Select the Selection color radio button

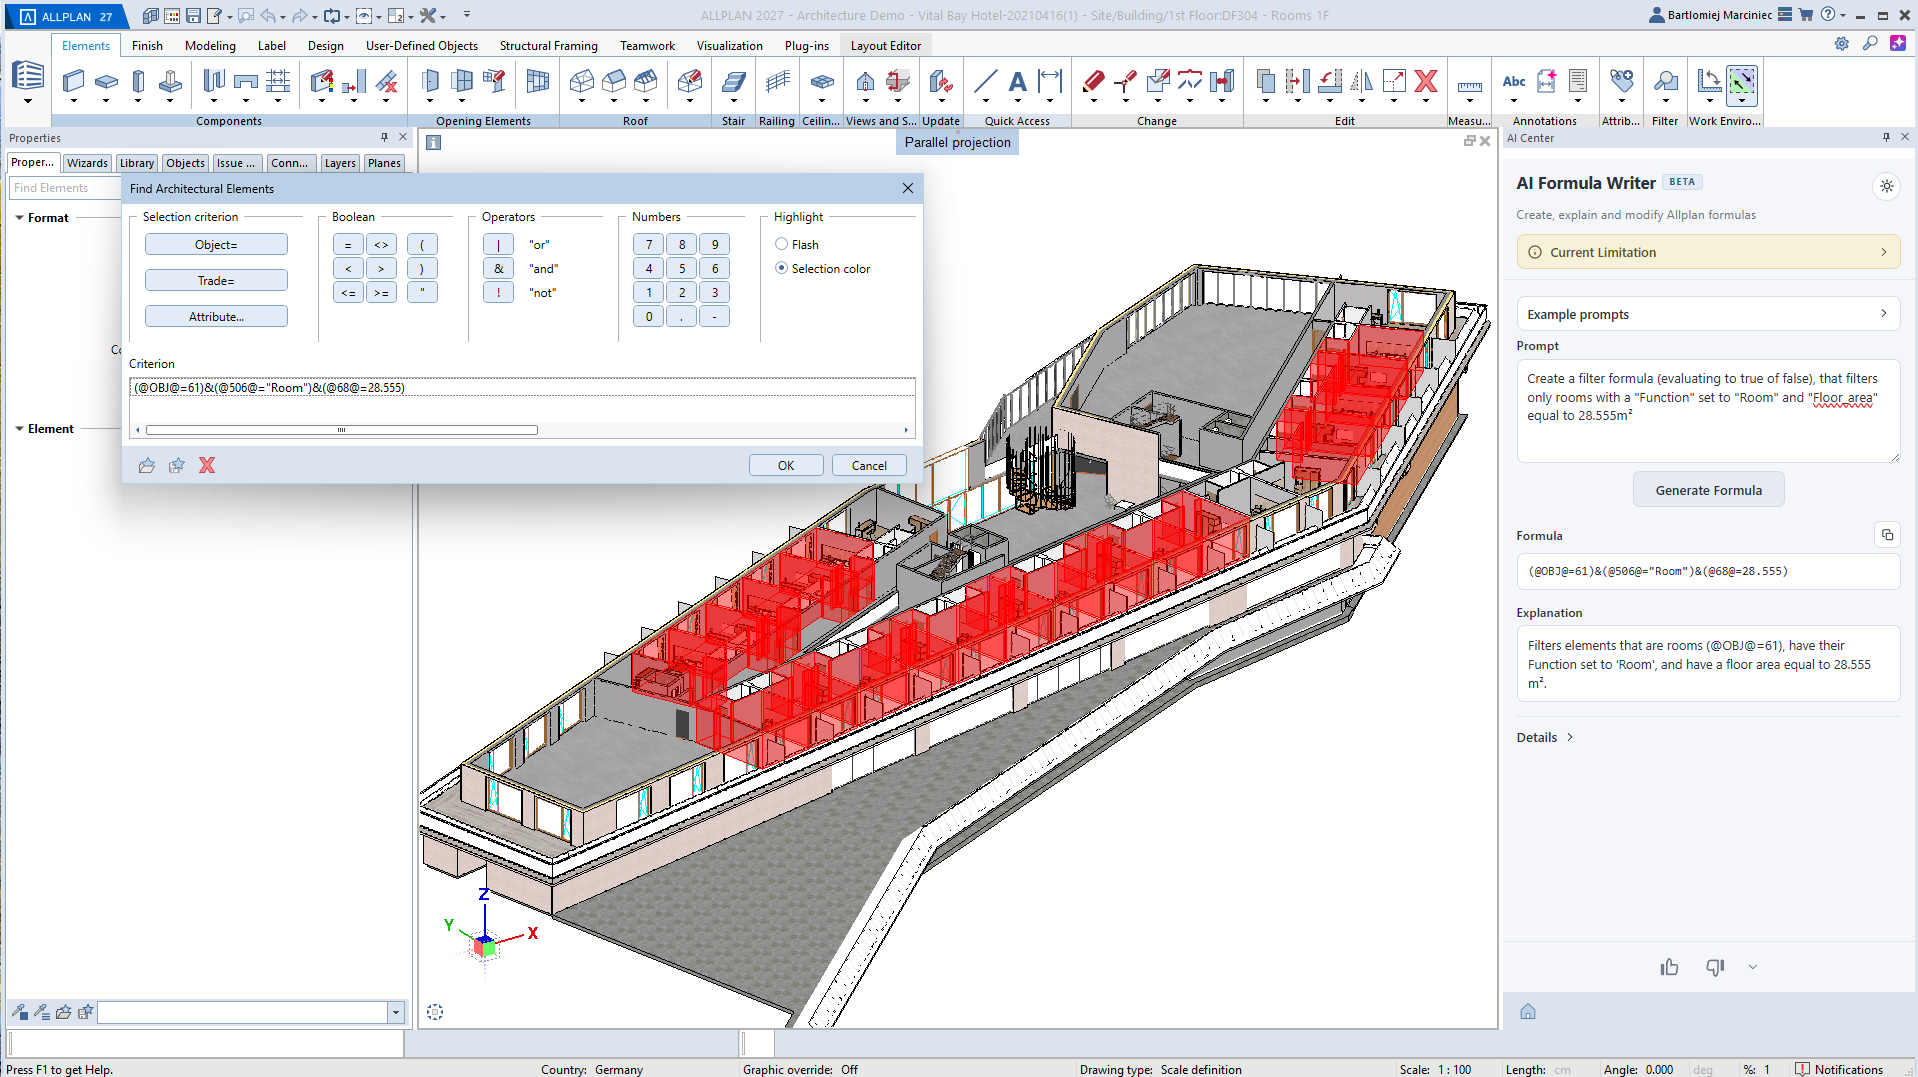coord(782,268)
